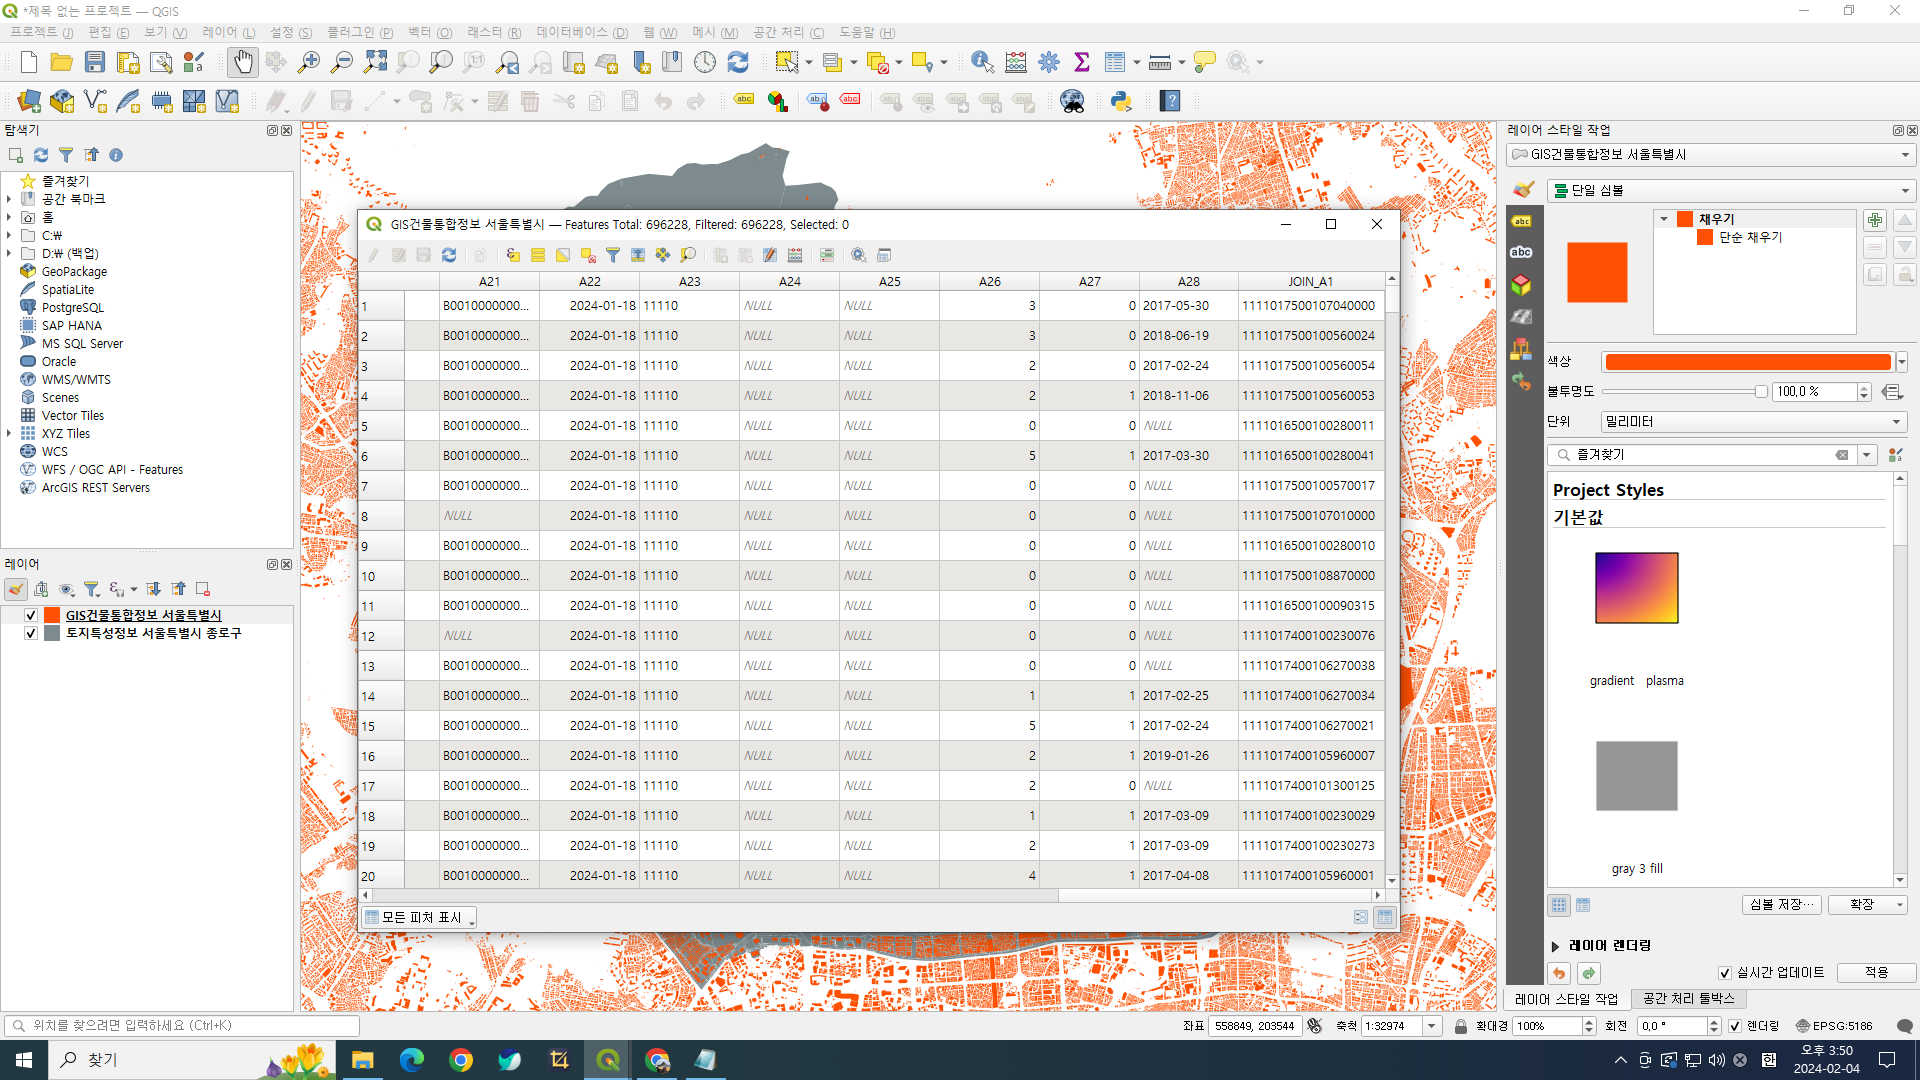
Task: Open the Statistical Summary sigma icon
Action: (1082, 62)
